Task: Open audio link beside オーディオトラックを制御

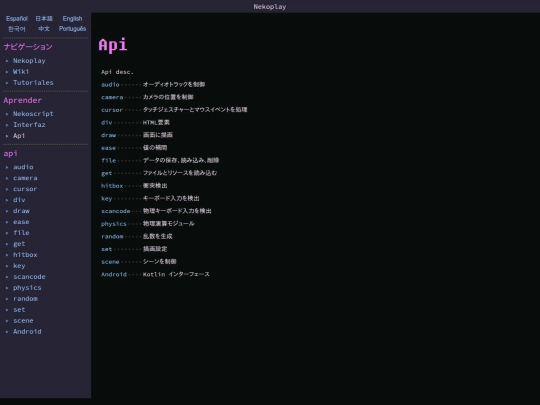Action: coord(110,85)
